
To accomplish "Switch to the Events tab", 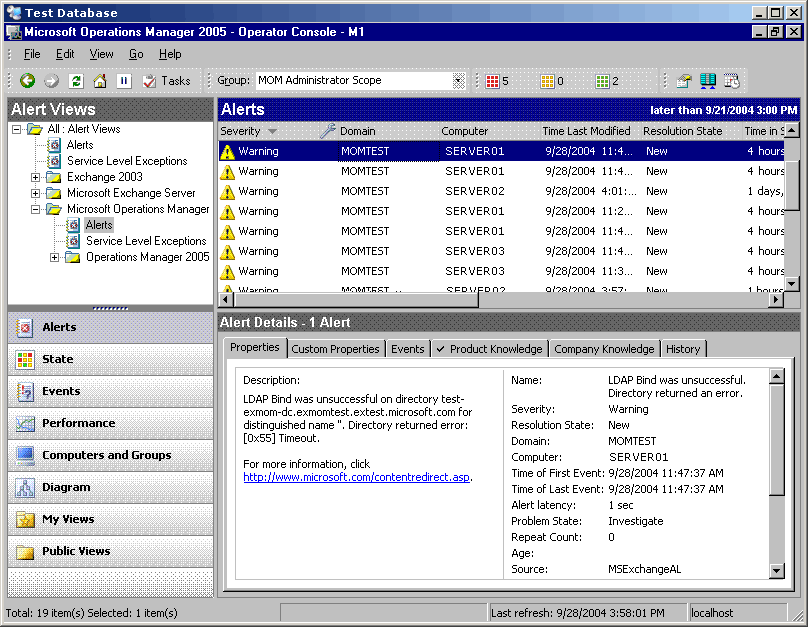I will 407,349.
